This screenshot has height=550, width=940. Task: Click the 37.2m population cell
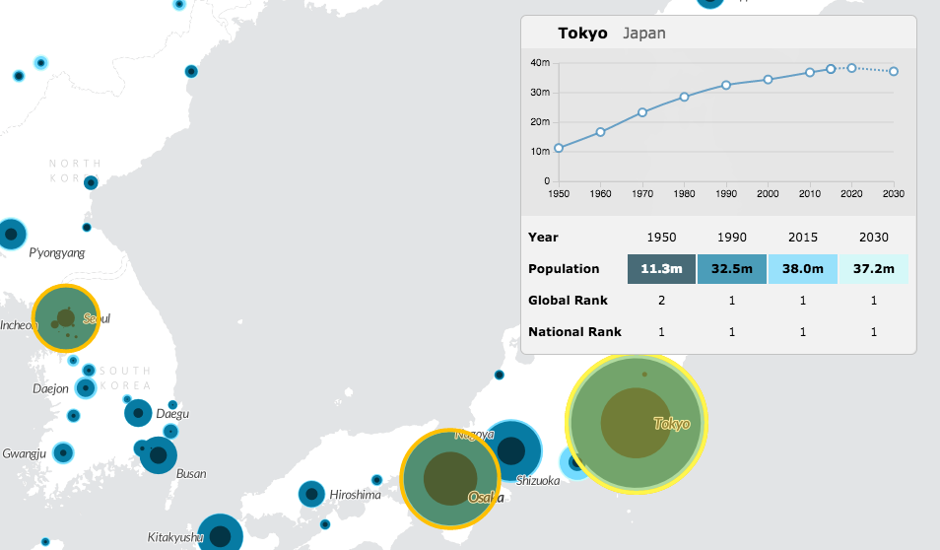(873, 269)
